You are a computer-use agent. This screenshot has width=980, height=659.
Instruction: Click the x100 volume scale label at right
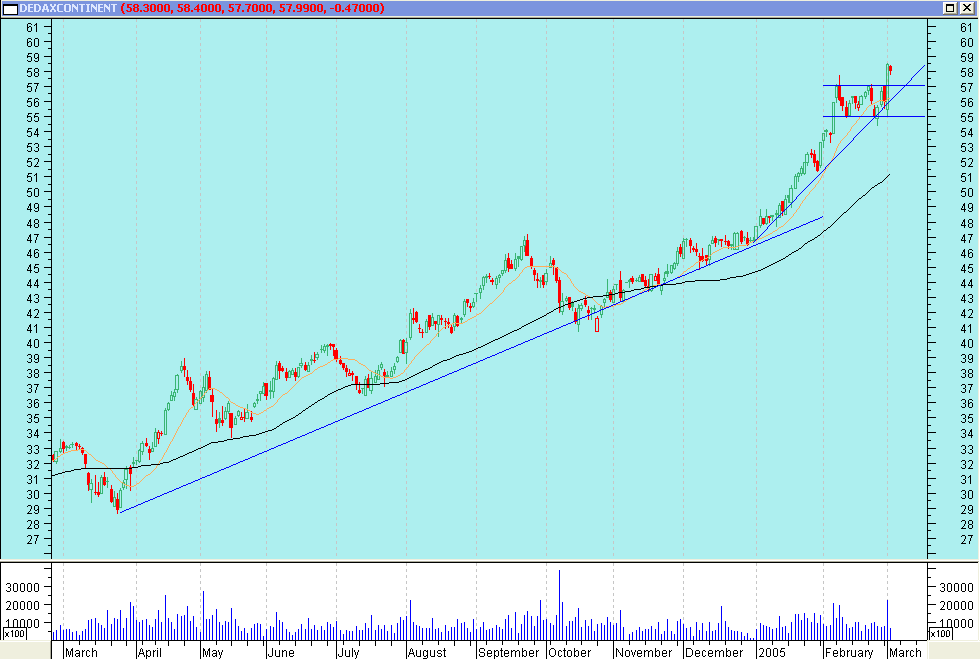(x=941, y=634)
